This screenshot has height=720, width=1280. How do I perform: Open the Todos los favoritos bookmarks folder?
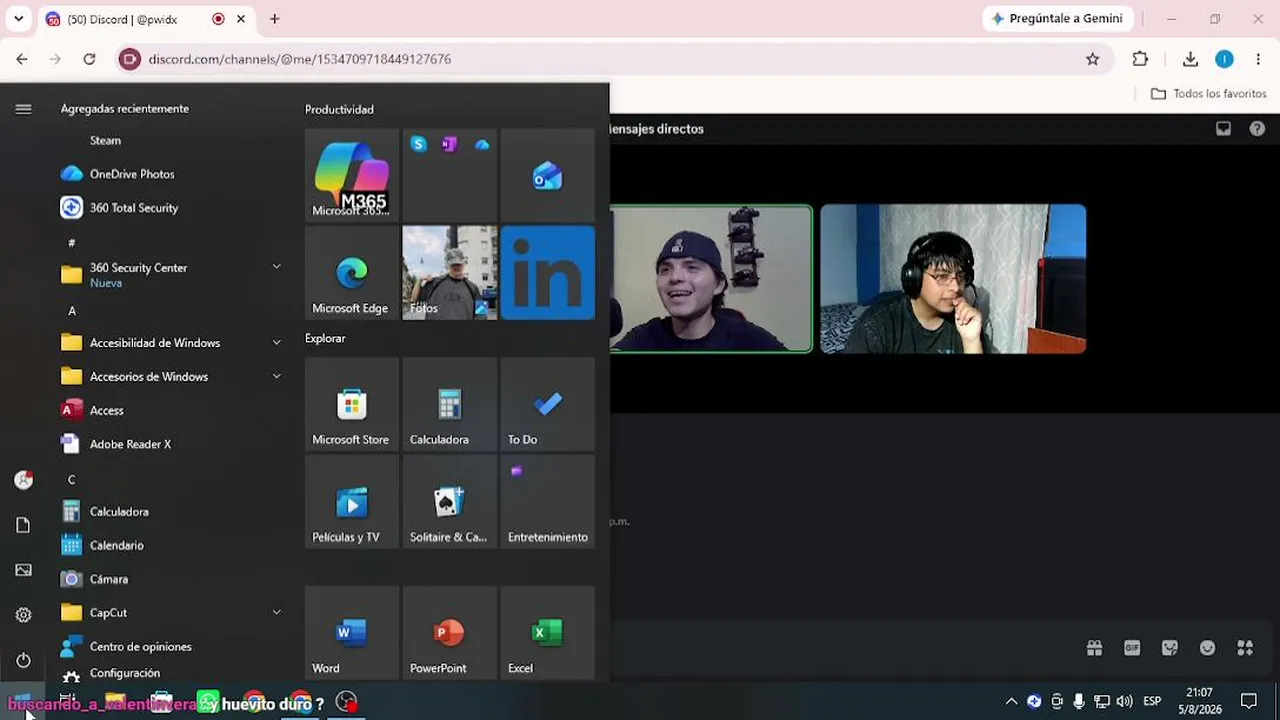(x=1209, y=94)
